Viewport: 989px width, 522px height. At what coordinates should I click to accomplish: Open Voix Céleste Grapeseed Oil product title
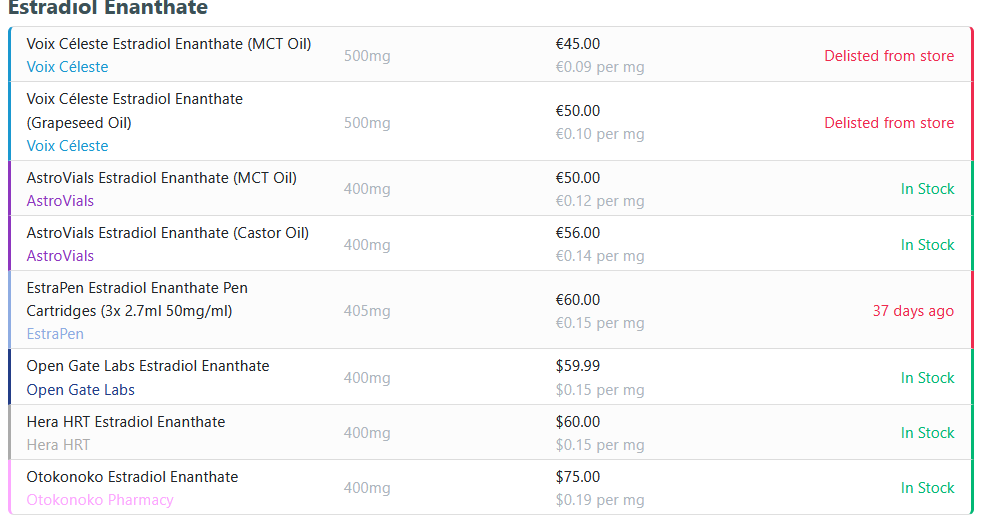[x=134, y=111]
